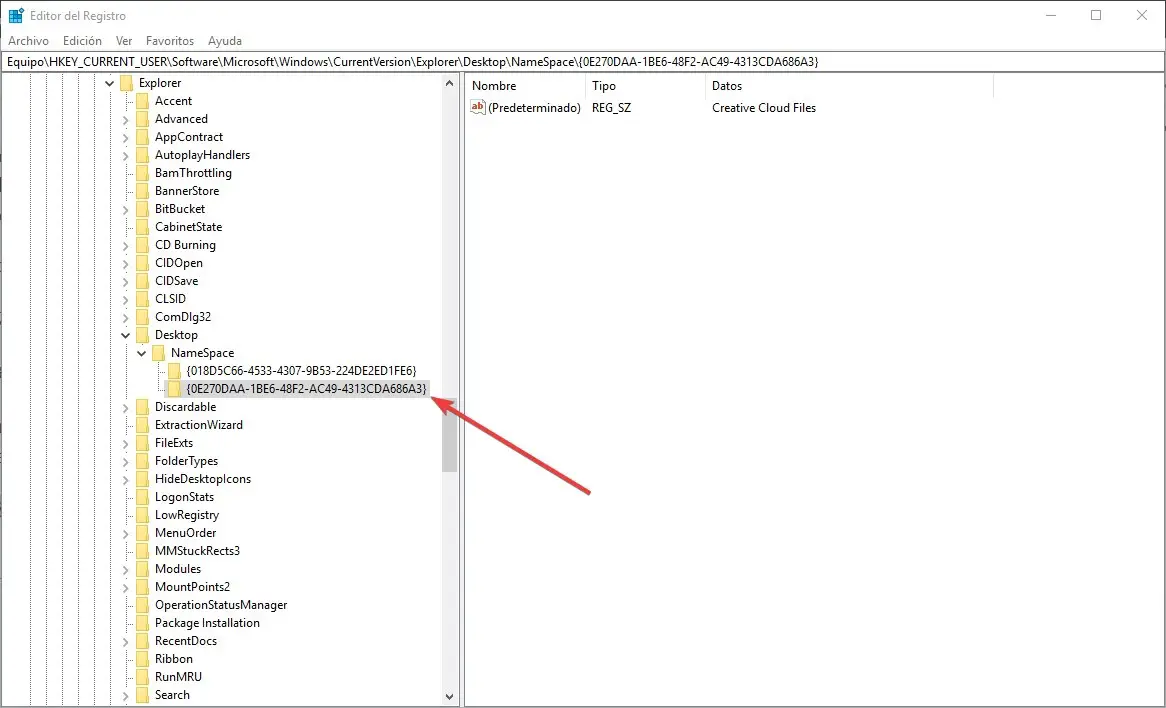Image resolution: width=1166 pixels, height=708 pixels.
Task: Open the Edición menu
Action: pos(82,41)
